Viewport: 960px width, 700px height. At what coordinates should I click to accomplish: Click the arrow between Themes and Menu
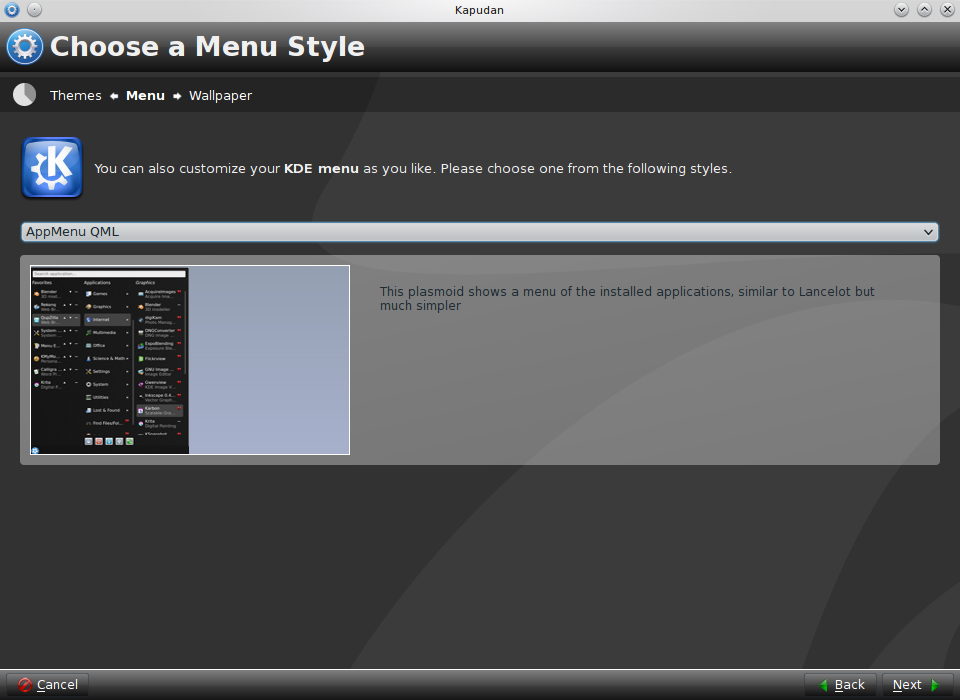[114, 96]
